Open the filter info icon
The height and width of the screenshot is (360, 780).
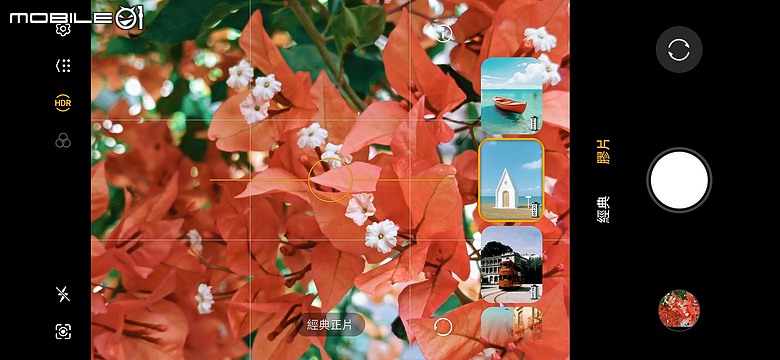pos(442,34)
